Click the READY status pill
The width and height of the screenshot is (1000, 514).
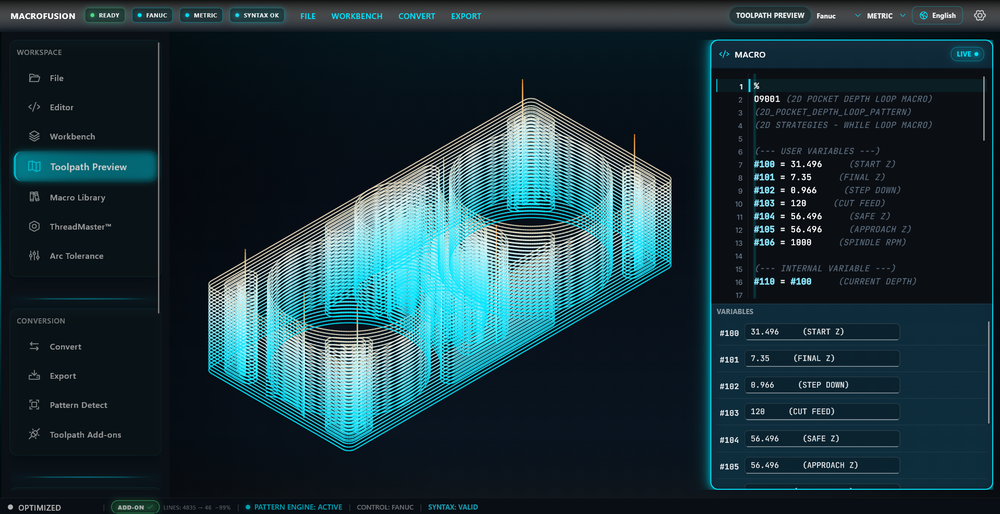pos(105,15)
